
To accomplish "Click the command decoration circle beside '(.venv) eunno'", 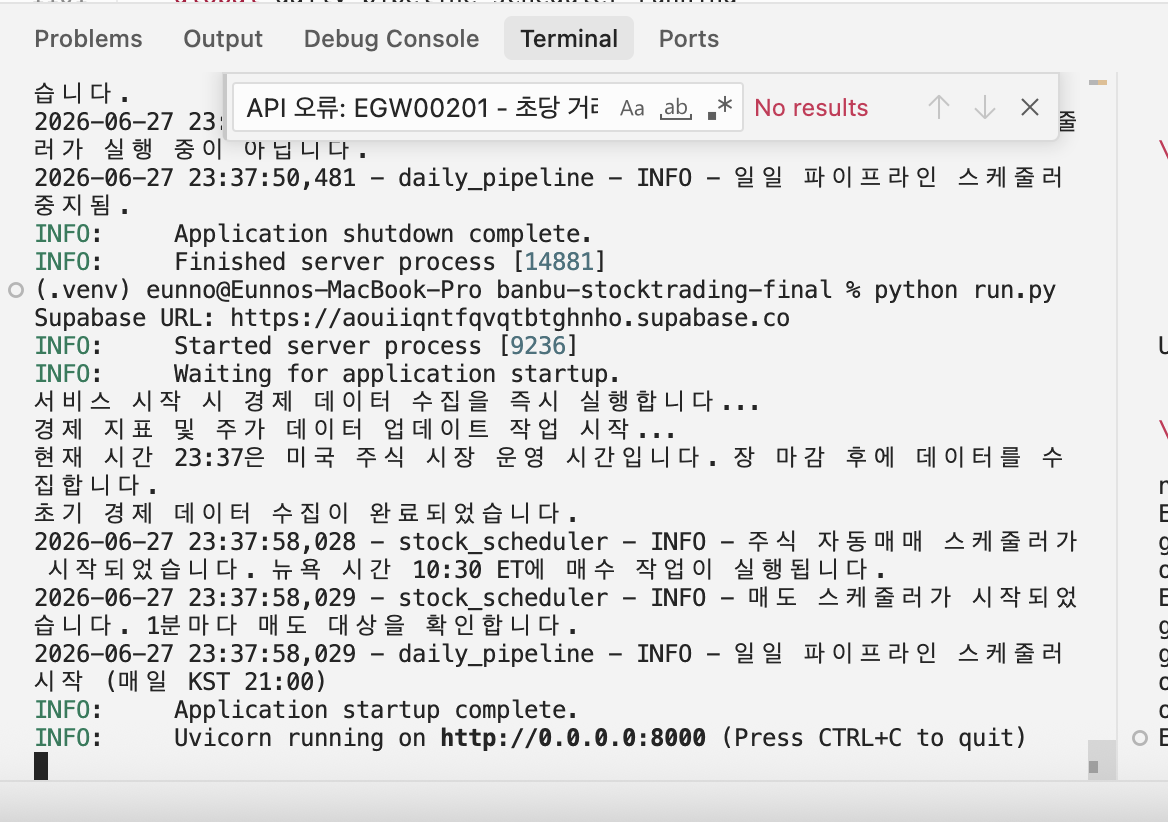I will [16, 290].
